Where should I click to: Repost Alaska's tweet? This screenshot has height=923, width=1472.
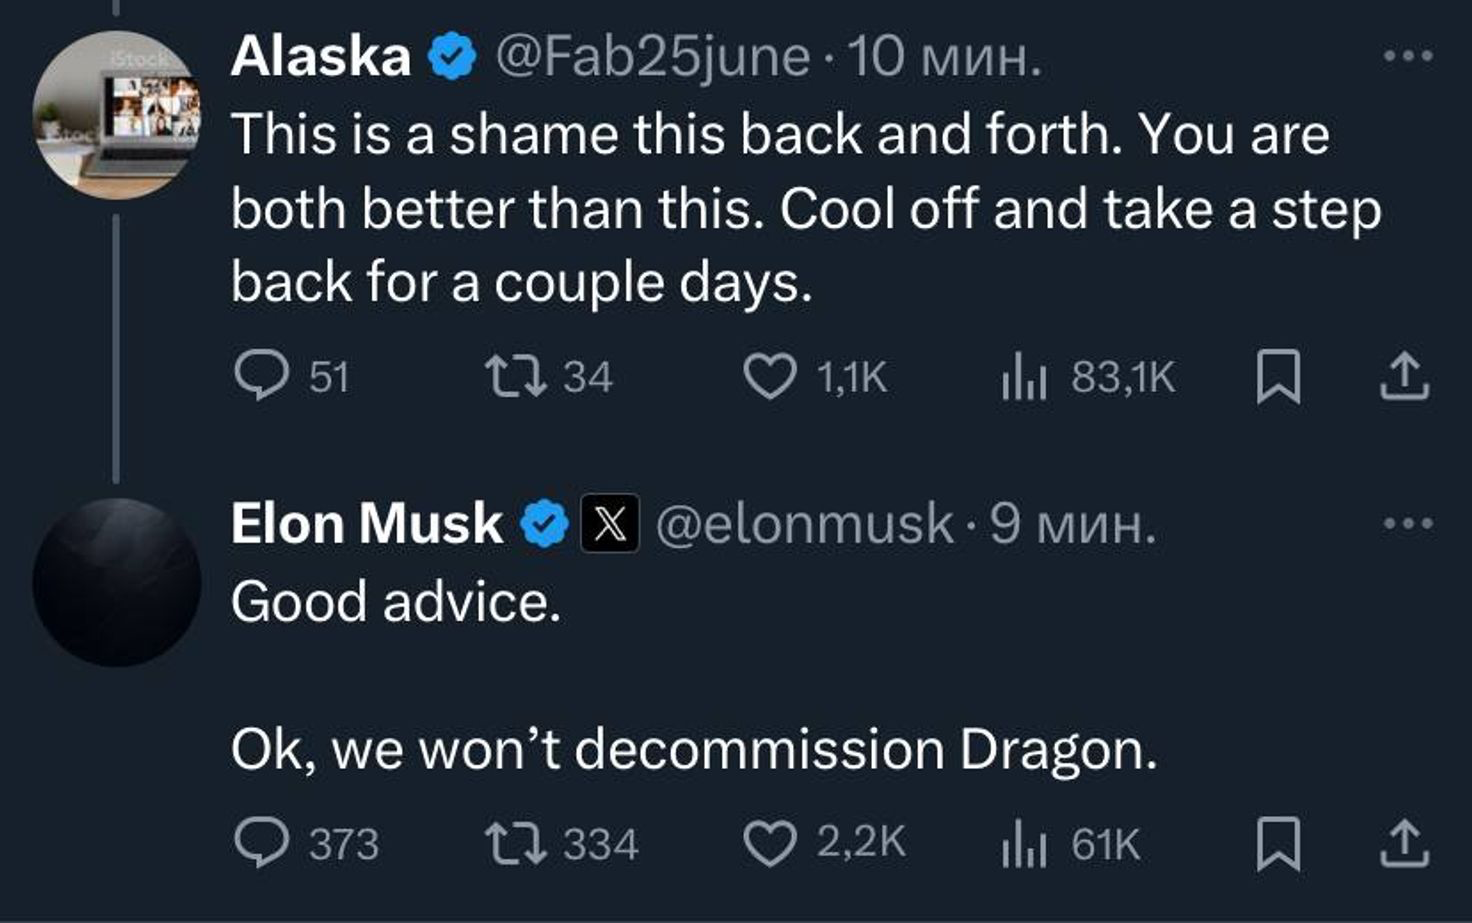coord(515,377)
